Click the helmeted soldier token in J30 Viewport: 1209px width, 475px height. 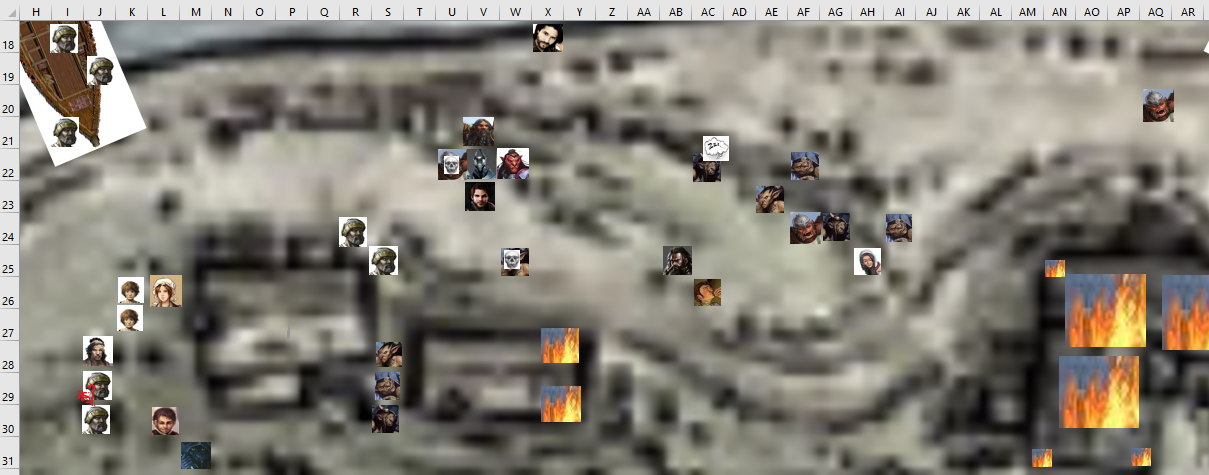96,419
